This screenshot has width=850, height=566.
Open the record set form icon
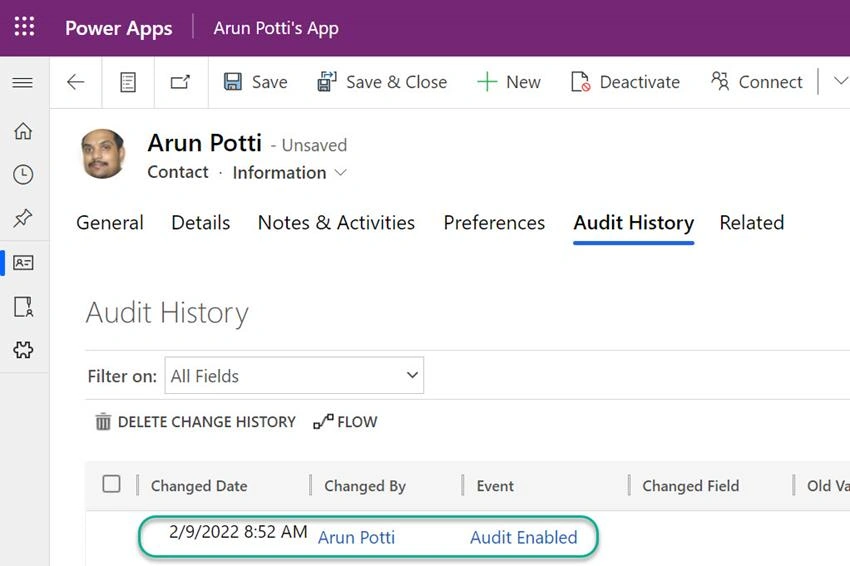pos(128,82)
